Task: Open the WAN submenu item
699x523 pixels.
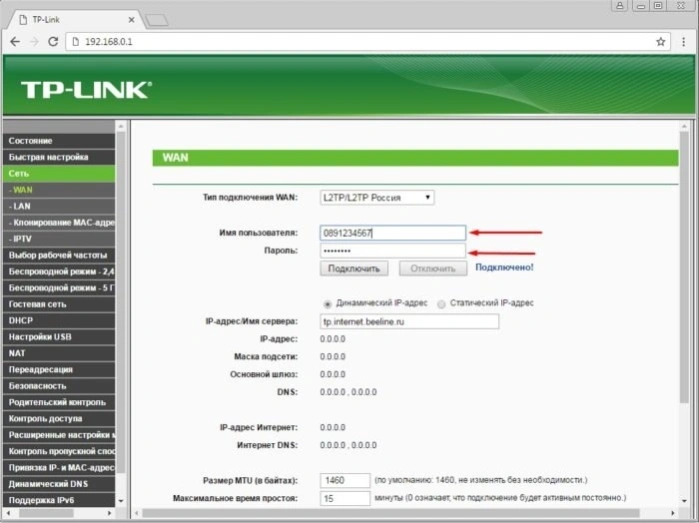Action: pyautogui.click(x=59, y=190)
